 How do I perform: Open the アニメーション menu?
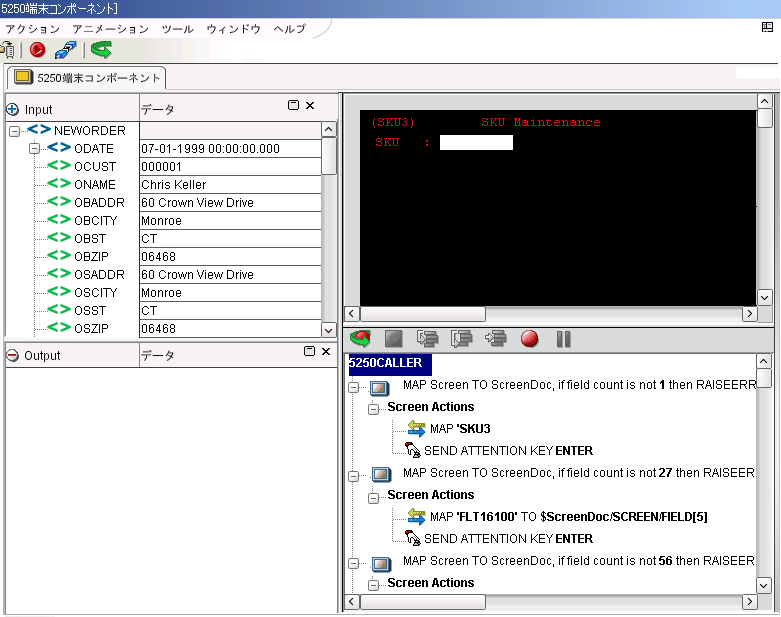pos(111,29)
